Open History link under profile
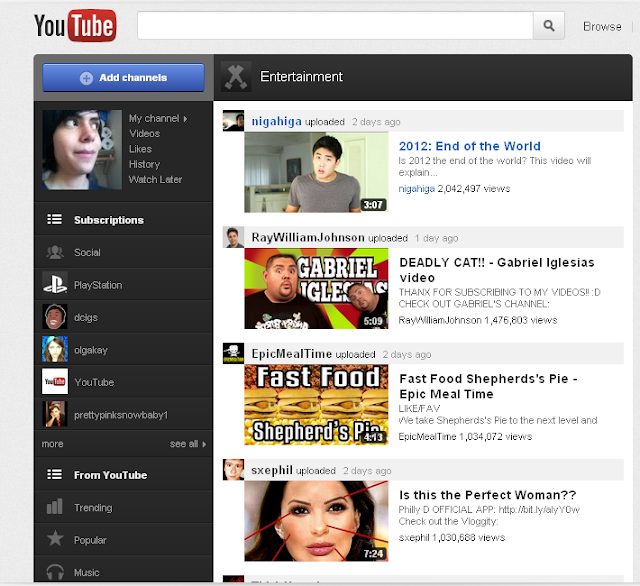Viewport: 640px width, 586px height. 144,164
